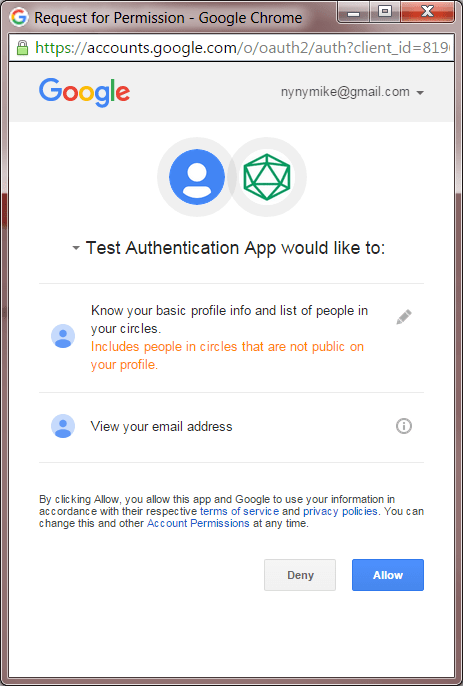The width and height of the screenshot is (463, 686).
Task: Edit circles permission with pencil icon
Action: click(x=403, y=317)
